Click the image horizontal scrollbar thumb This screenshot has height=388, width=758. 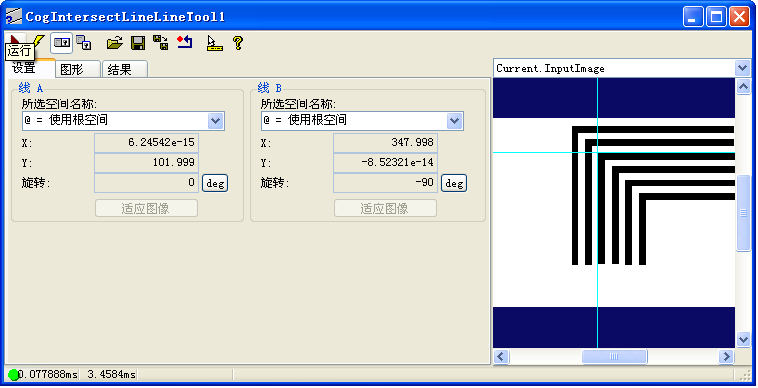pyautogui.click(x=614, y=357)
